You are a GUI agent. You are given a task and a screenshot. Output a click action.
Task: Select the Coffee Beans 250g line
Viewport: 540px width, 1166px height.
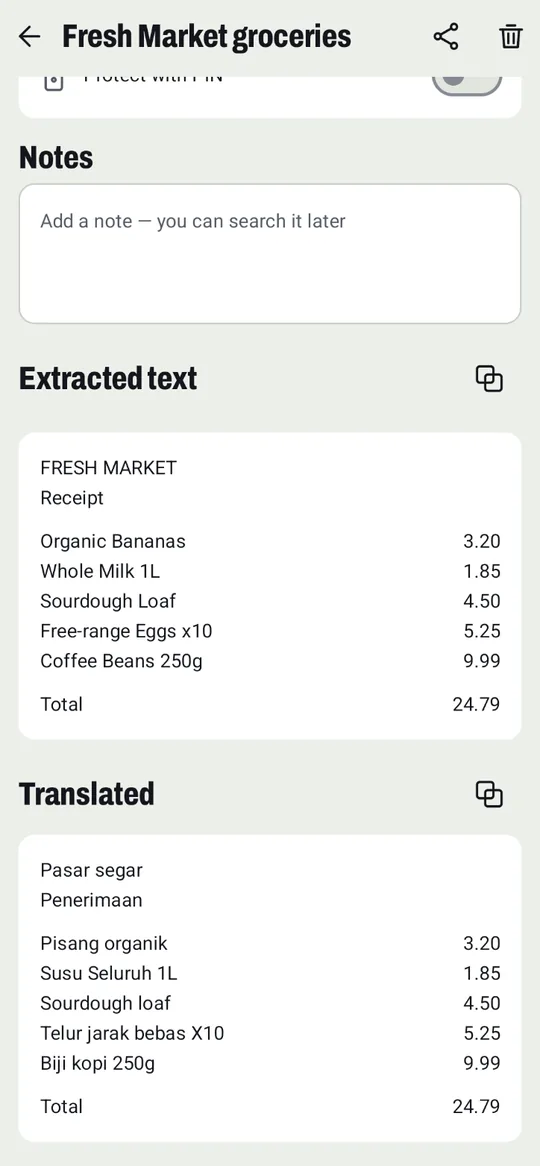[270, 661]
